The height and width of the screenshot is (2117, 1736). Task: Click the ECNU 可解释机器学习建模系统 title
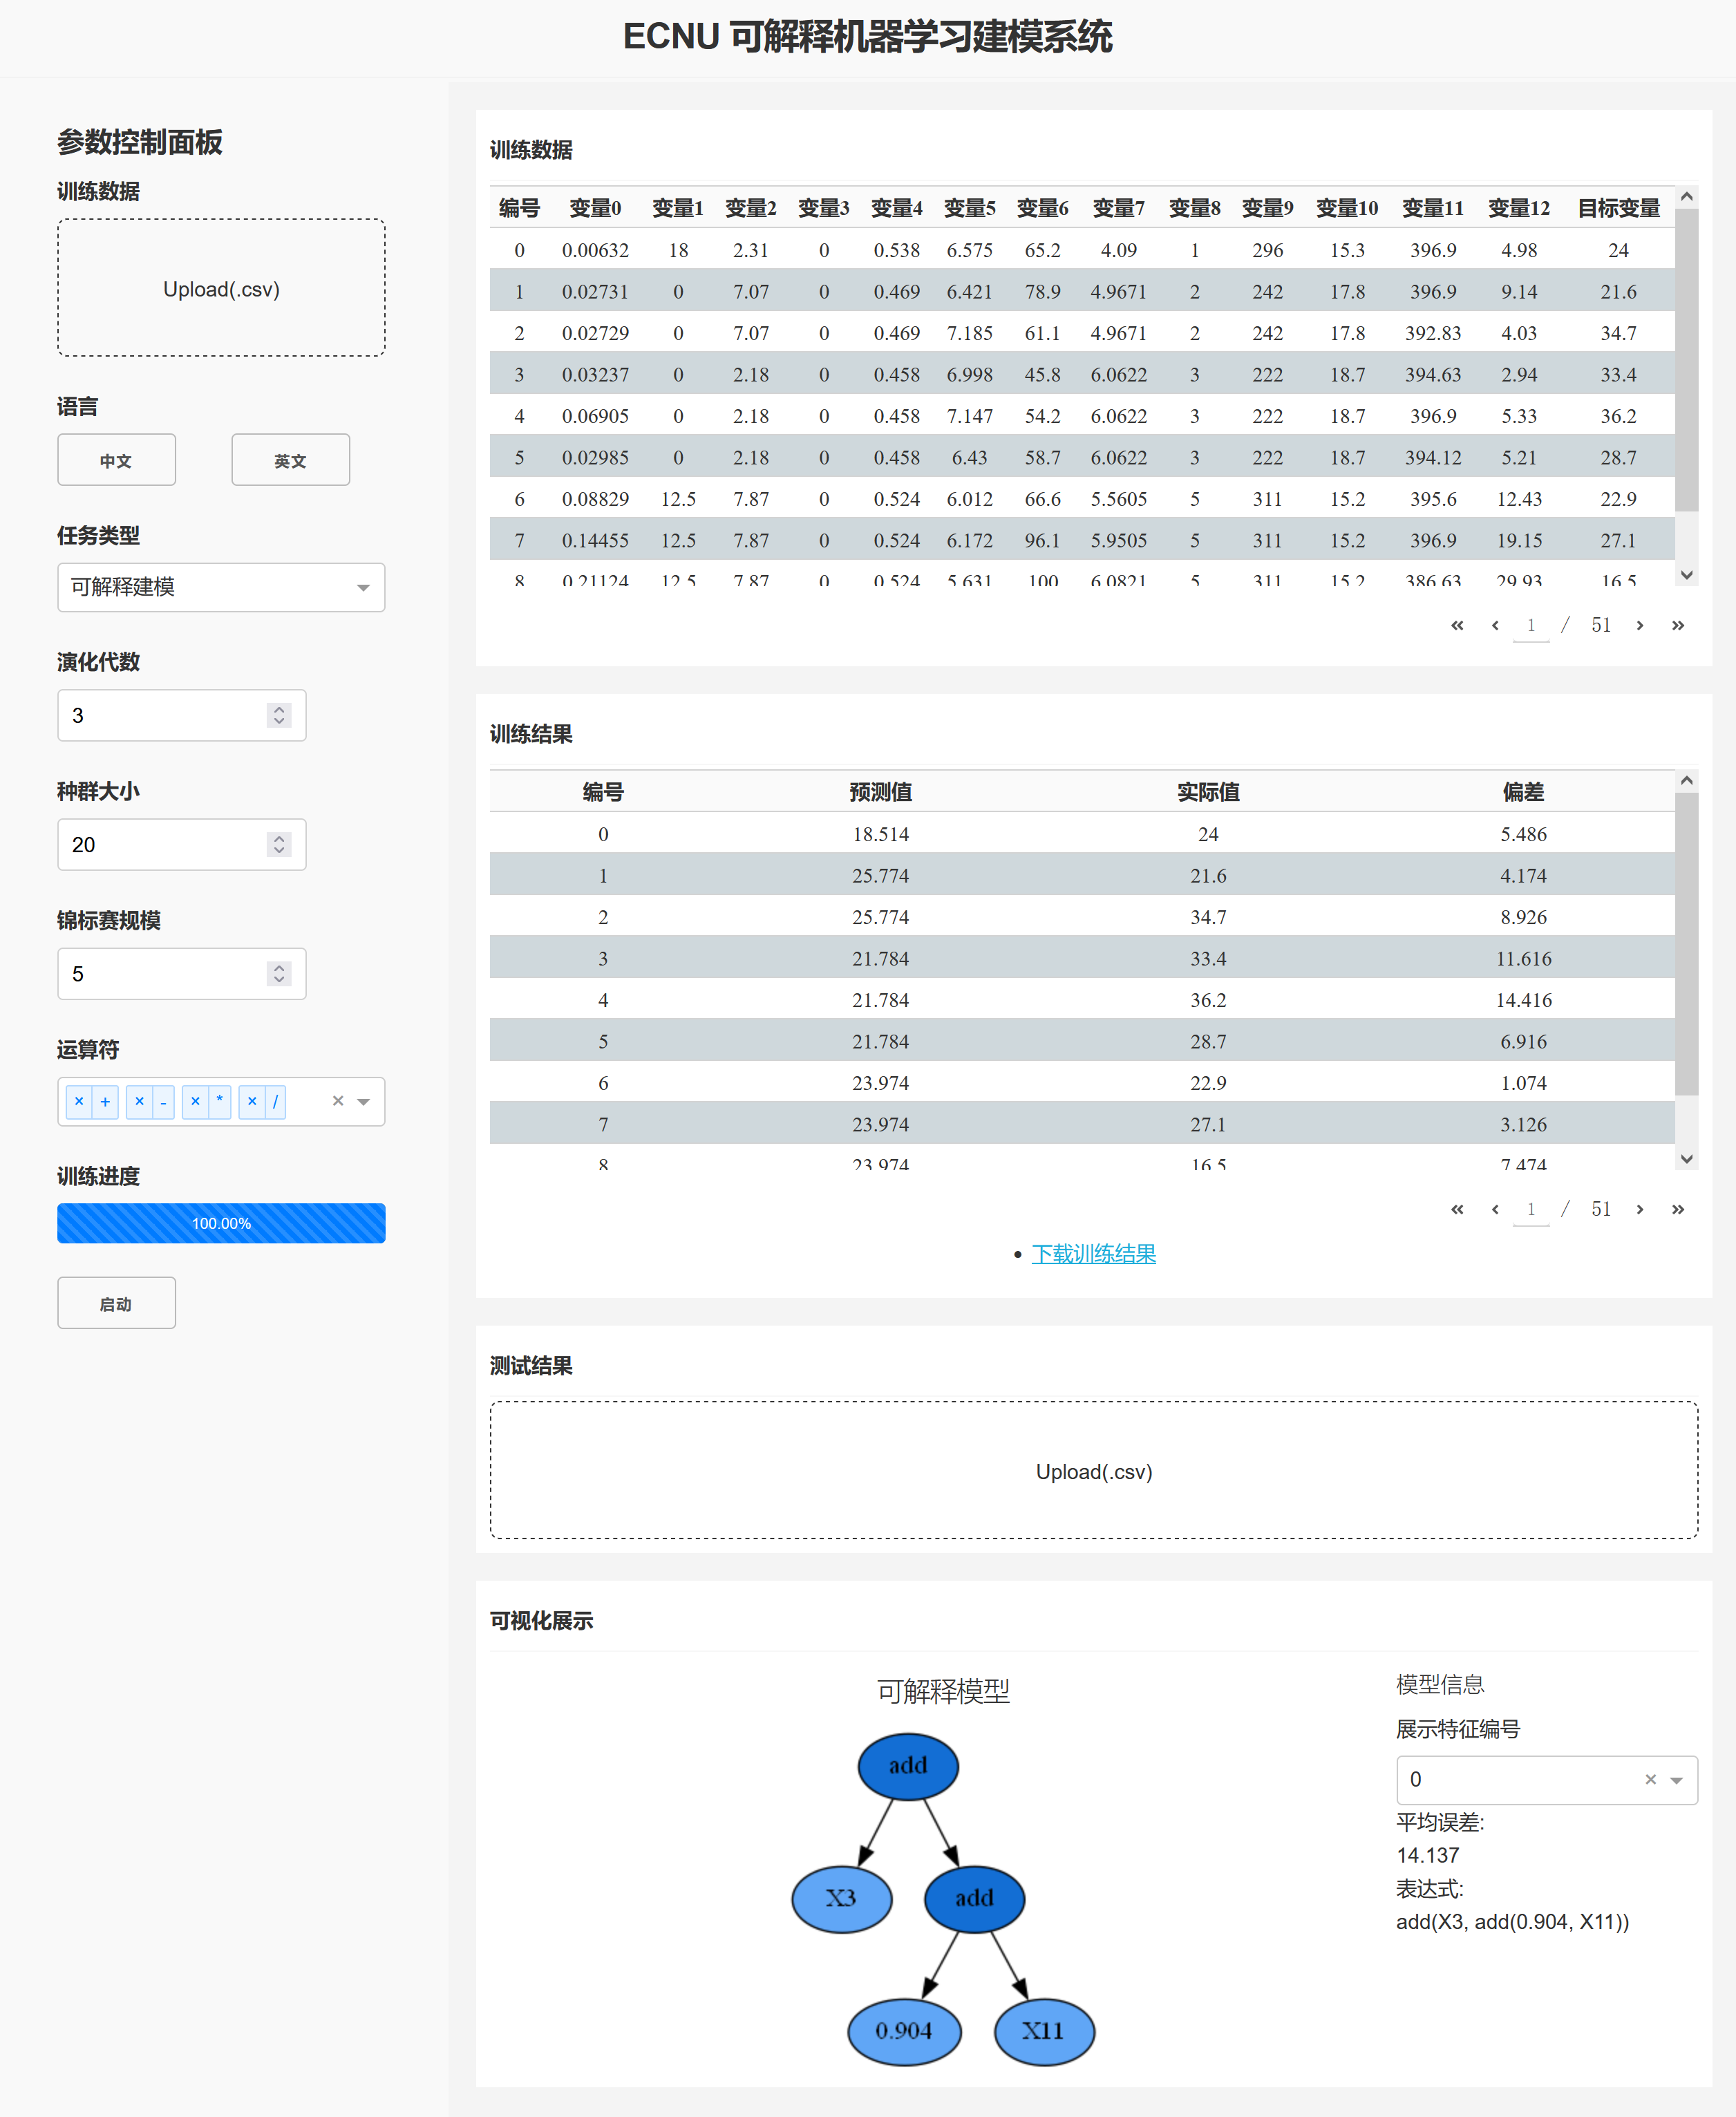coord(867,37)
